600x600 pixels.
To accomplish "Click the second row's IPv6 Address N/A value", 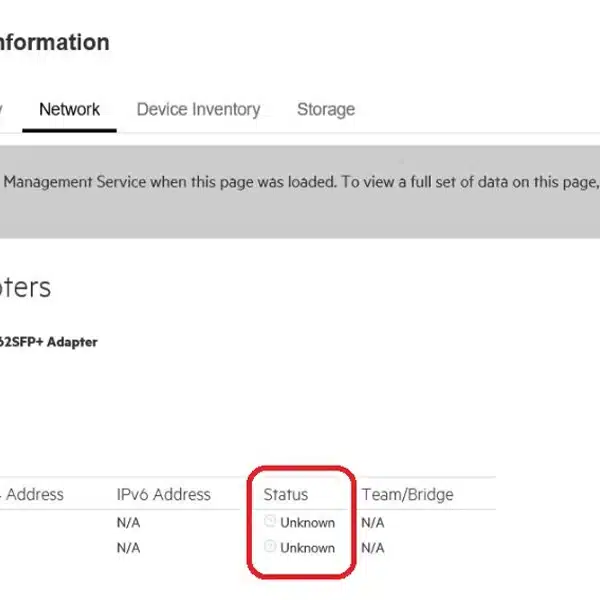I will pos(128,548).
